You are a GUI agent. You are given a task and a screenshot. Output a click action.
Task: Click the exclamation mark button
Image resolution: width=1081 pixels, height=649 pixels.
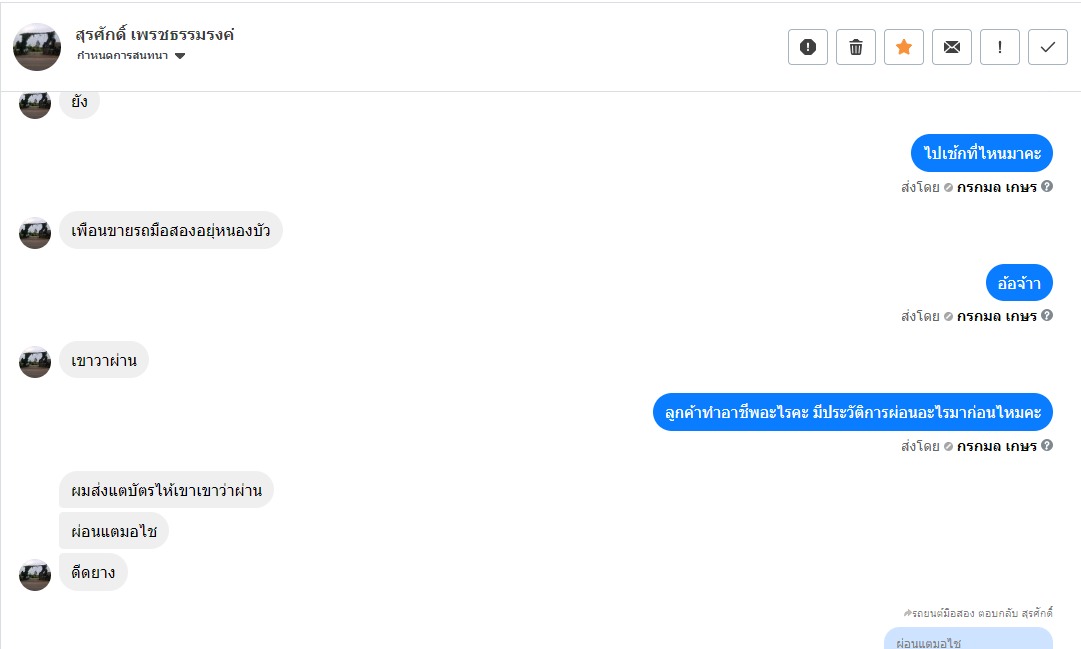tap(1000, 47)
